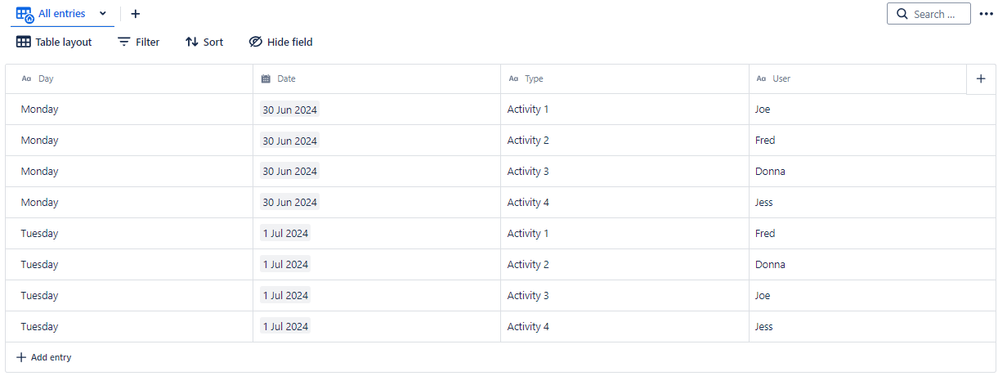Image resolution: width=998 pixels, height=376 pixels.
Task: Click the text type icon beside Day header
Action: (x=26, y=79)
